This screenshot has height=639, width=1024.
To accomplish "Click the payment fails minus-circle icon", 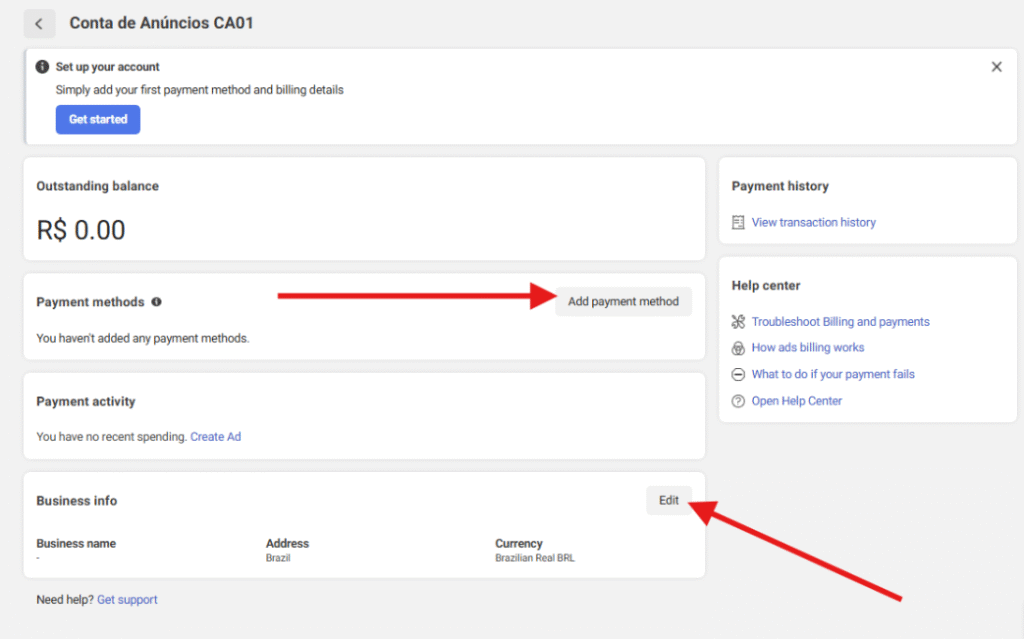I will tap(738, 374).
